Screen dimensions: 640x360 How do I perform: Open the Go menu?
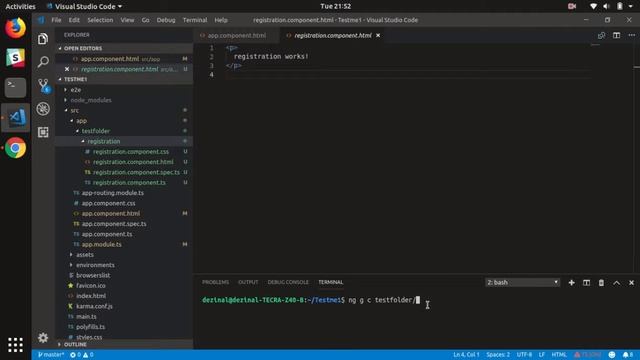click(x=145, y=20)
